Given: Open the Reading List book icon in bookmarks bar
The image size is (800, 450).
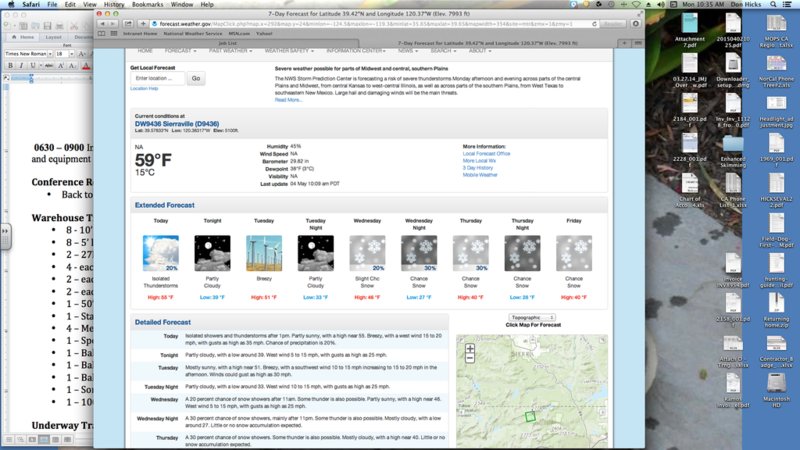Looking at the screenshot, I should [x=102, y=34].
